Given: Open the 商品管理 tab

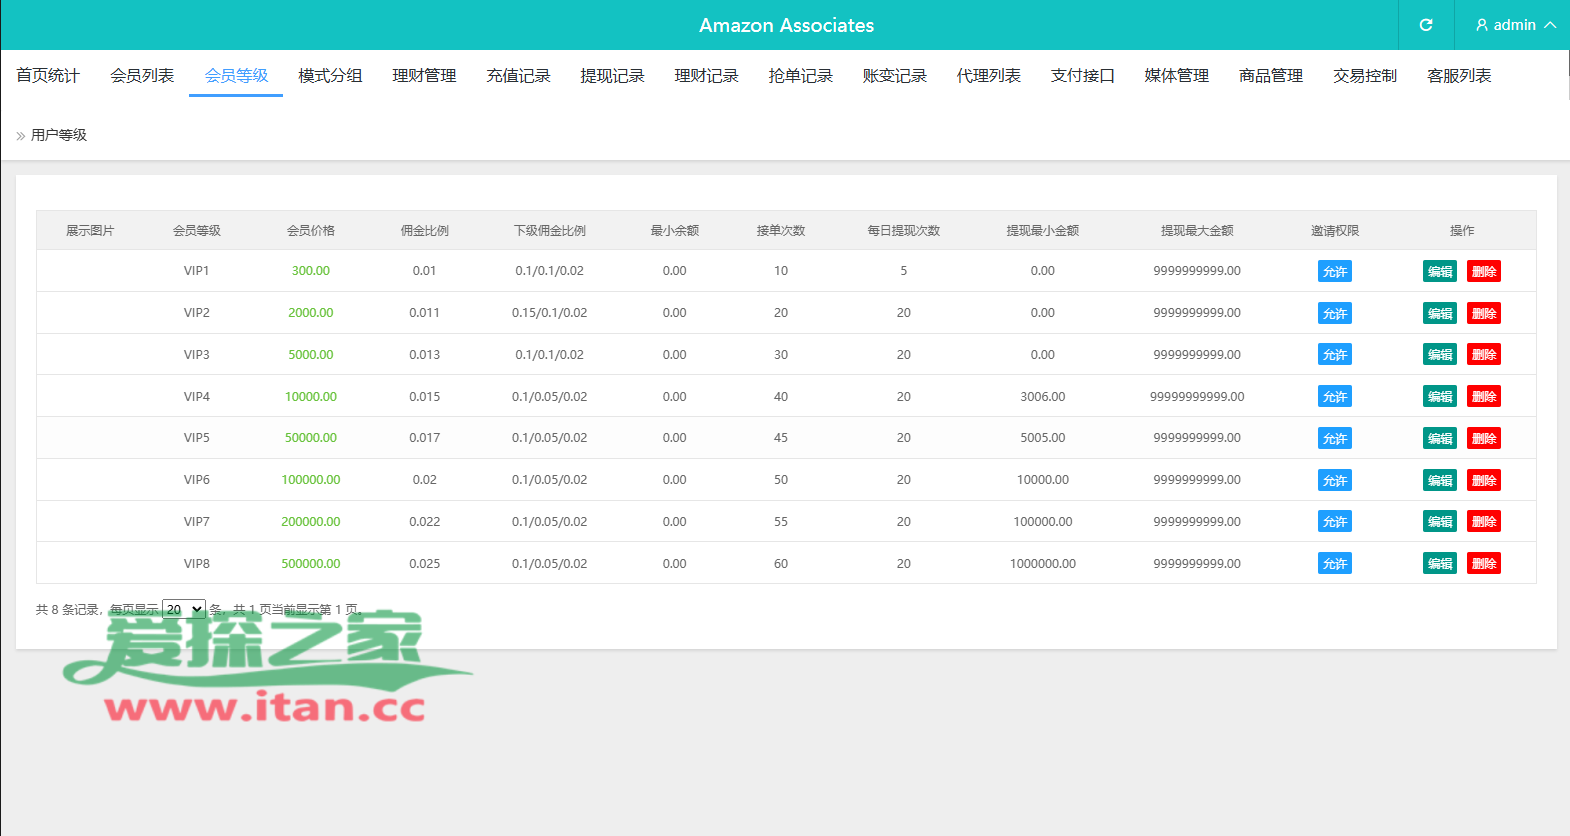Looking at the screenshot, I should point(1270,76).
